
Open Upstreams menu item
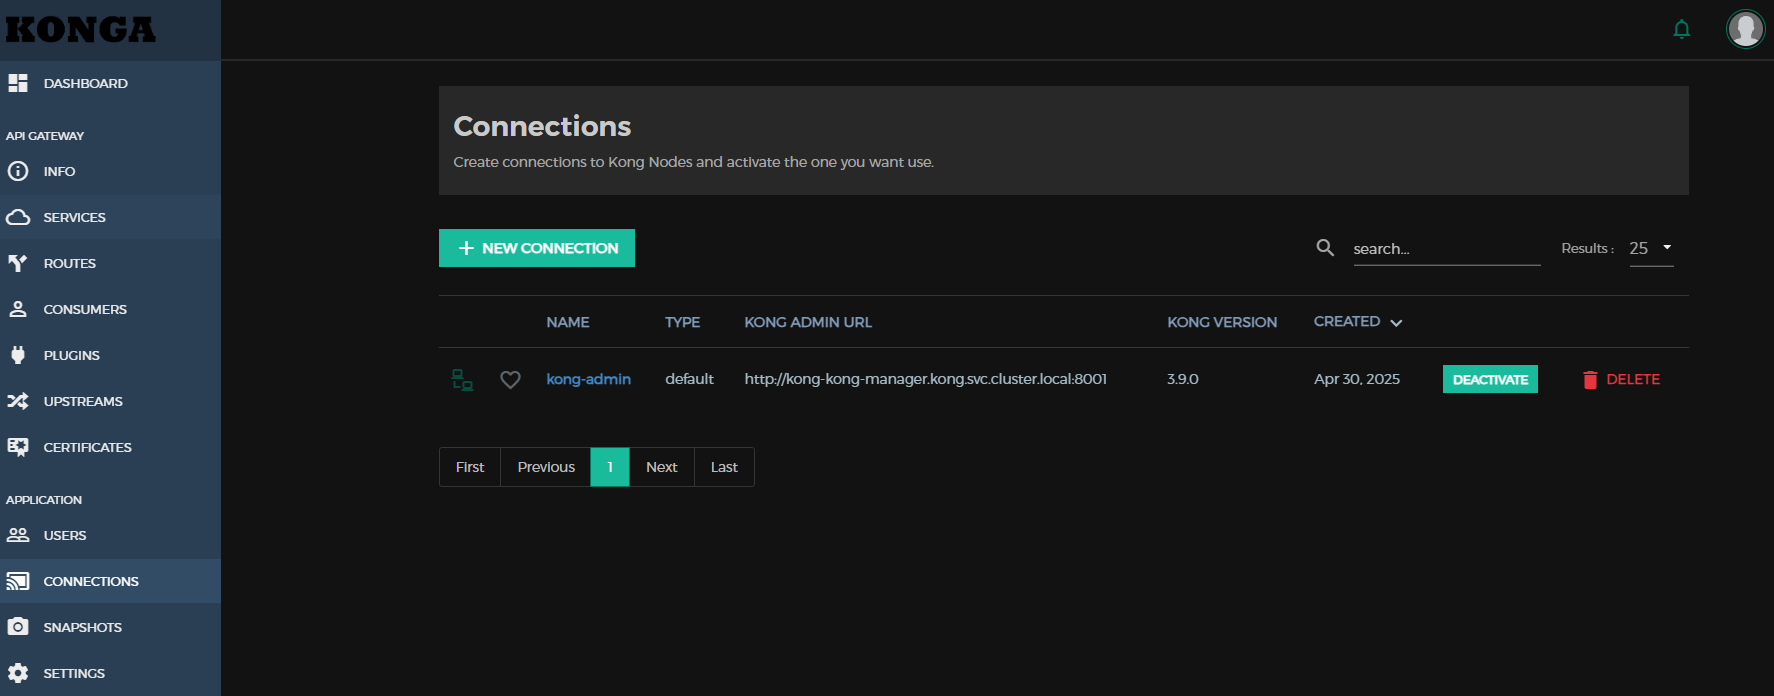(110, 401)
